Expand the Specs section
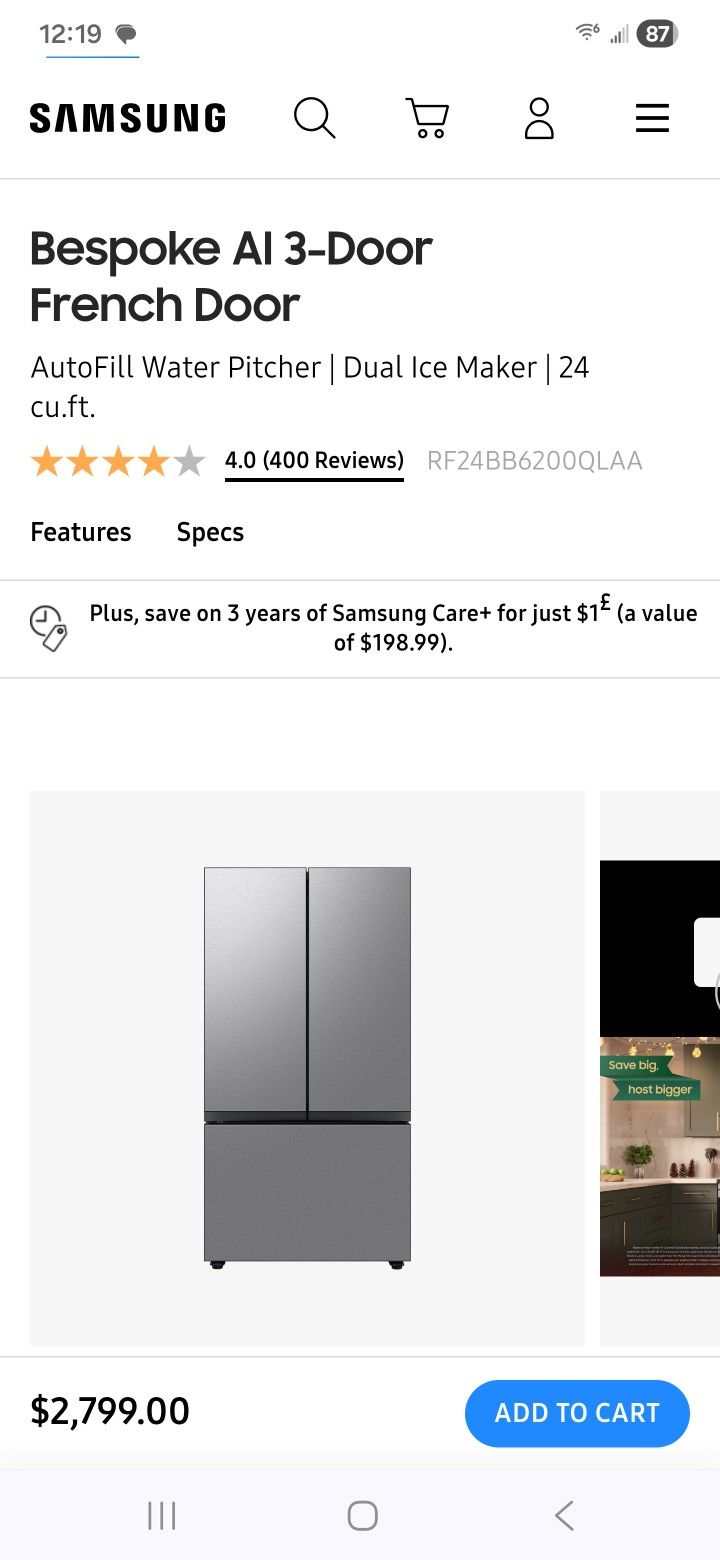This screenshot has height=1560, width=720. (209, 532)
